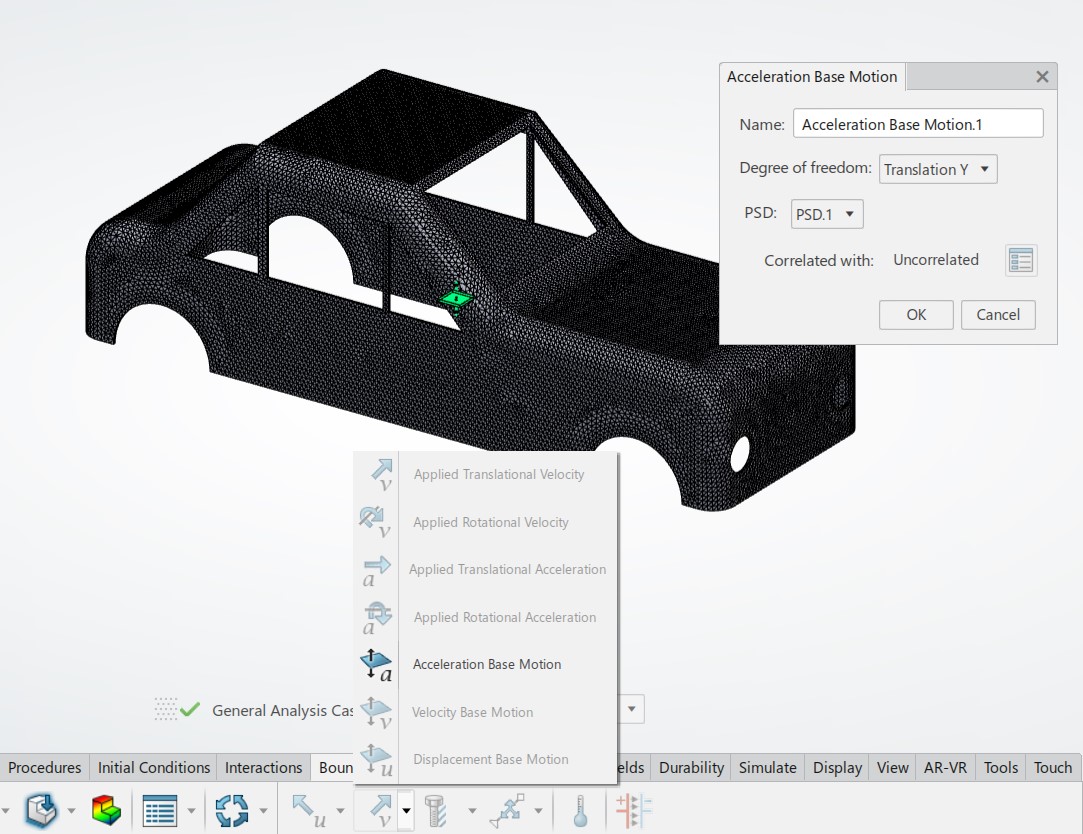The image size is (1083, 834).
Task: Click the model update circular arrows icon
Action: [x=232, y=810]
